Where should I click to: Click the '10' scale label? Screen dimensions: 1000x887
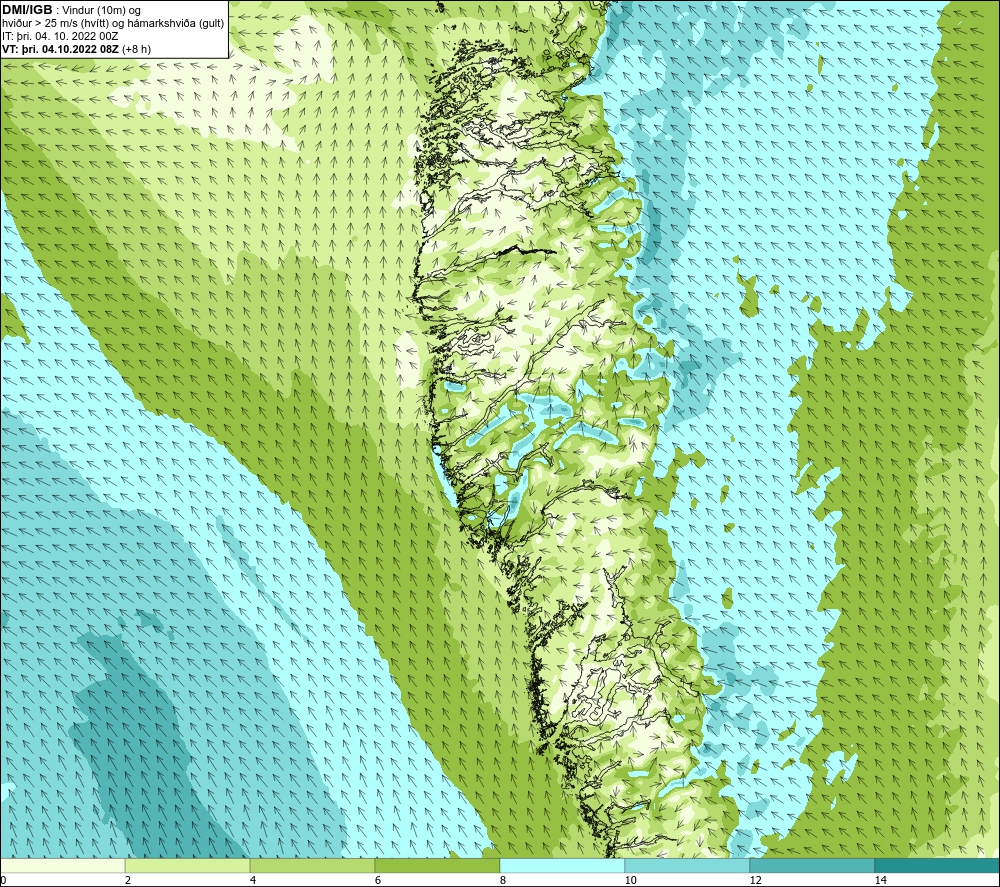[x=630, y=881]
